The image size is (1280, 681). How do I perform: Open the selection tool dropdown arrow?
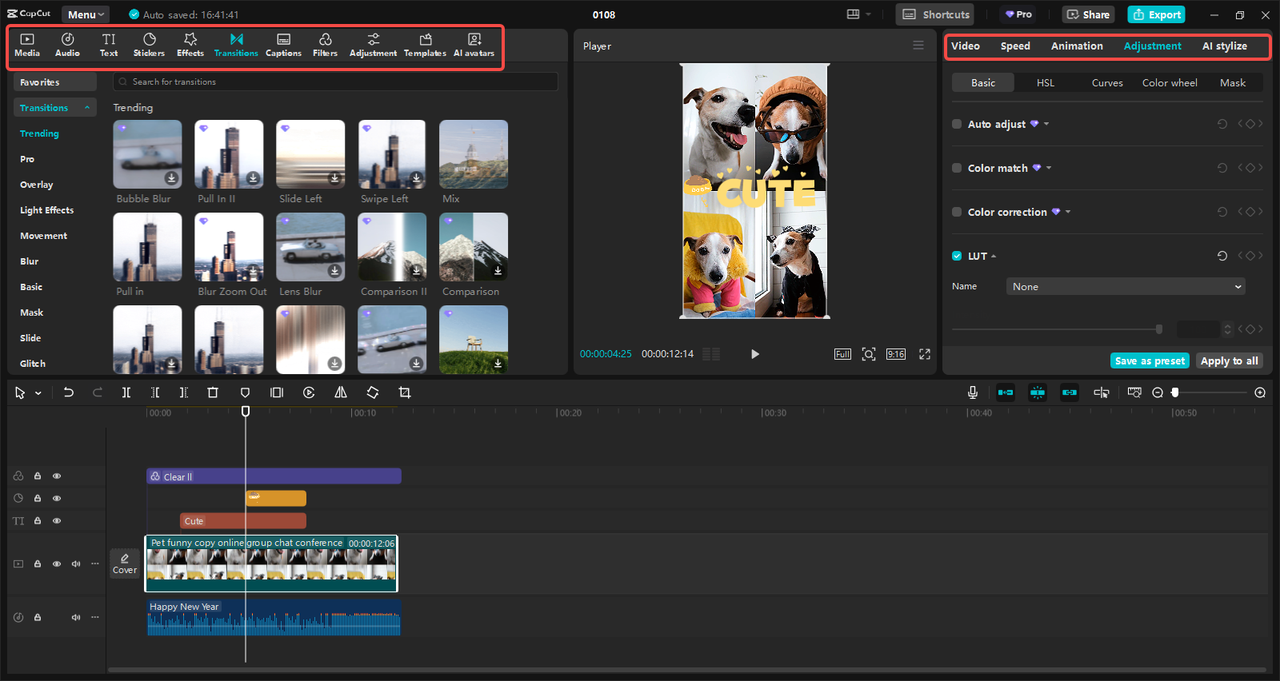(x=38, y=393)
